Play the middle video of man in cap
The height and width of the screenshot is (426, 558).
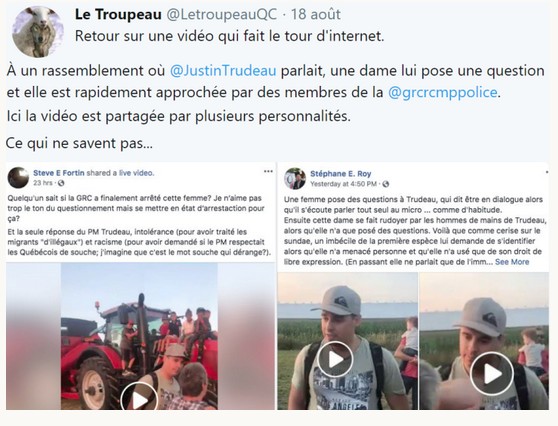click(x=335, y=360)
